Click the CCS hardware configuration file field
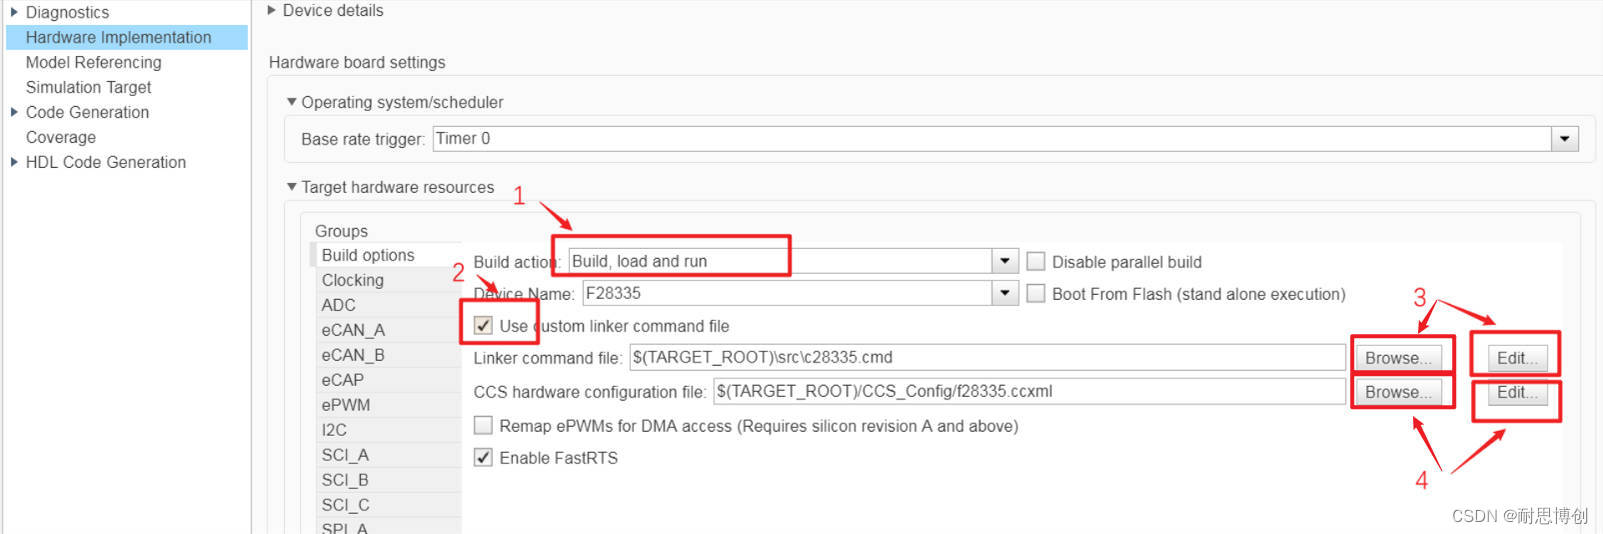The height and width of the screenshot is (534, 1603). [1029, 391]
